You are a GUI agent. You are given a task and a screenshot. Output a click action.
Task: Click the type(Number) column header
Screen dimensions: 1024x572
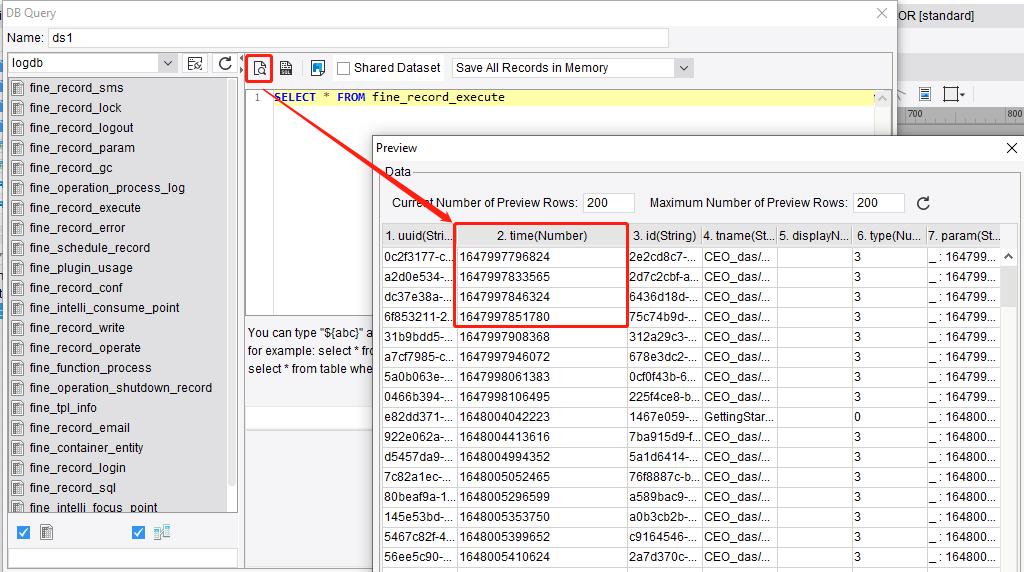(889, 236)
